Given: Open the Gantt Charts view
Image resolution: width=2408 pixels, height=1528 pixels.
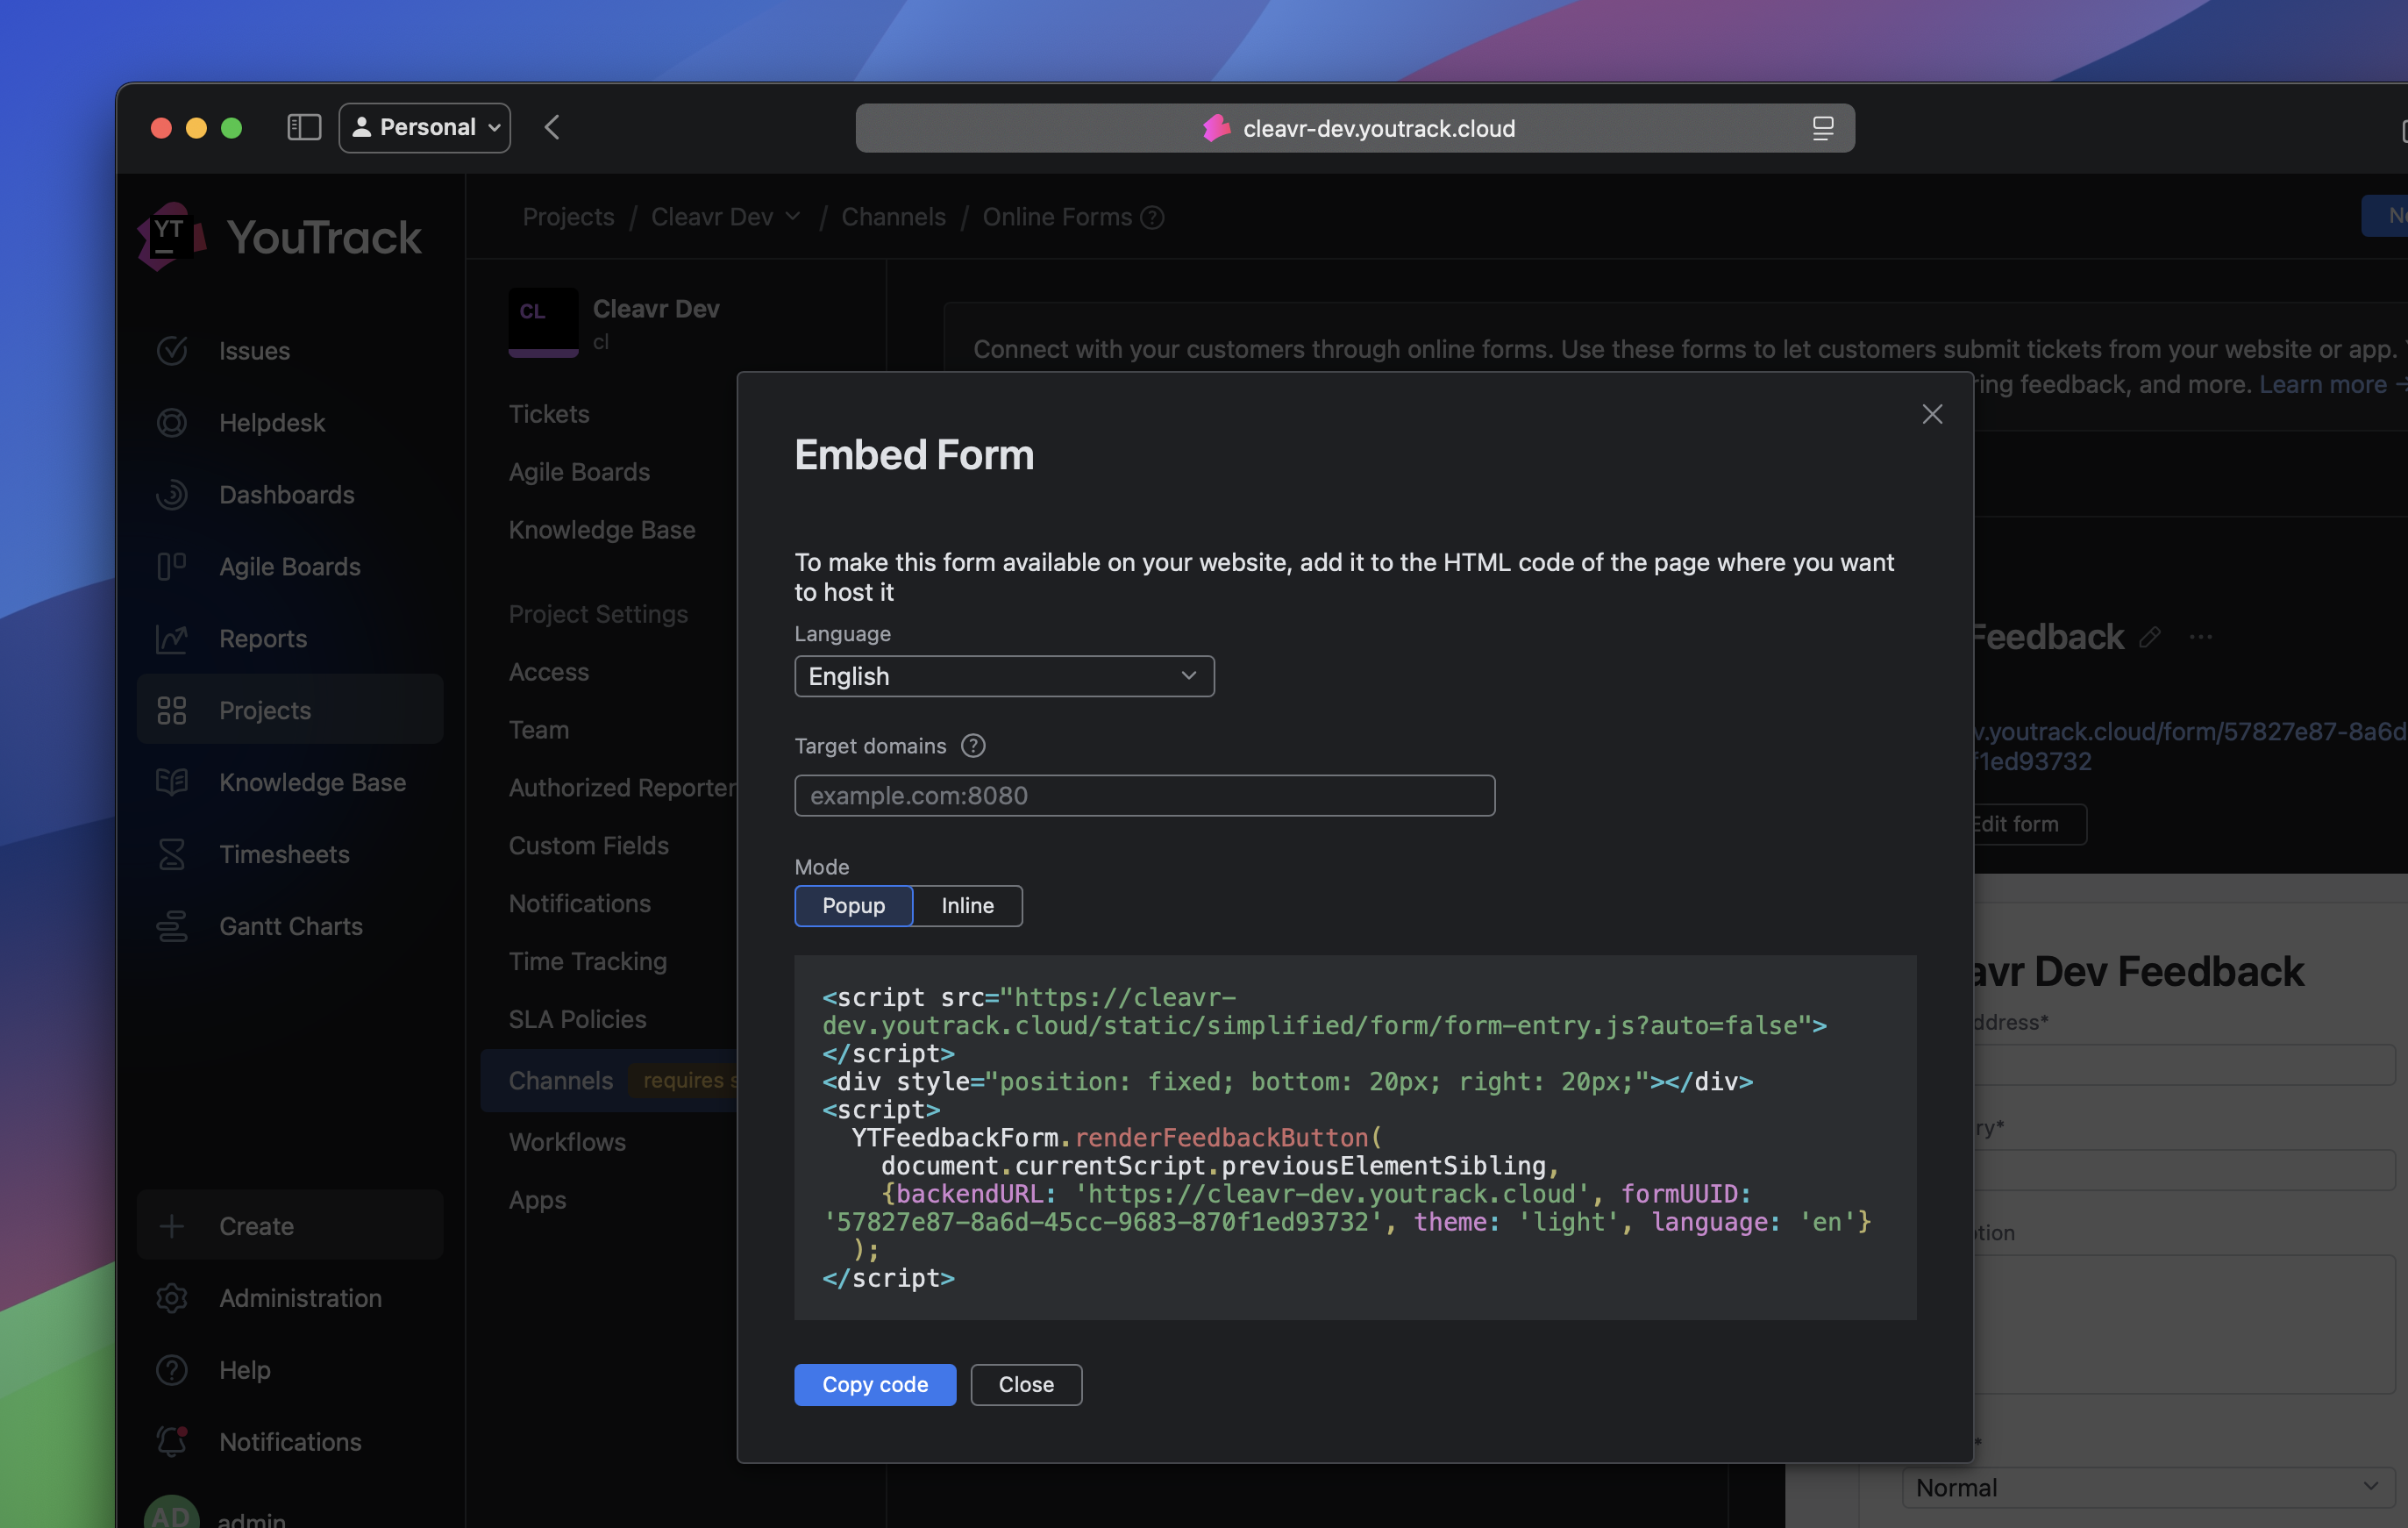Looking at the screenshot, I should coord(289,926).
